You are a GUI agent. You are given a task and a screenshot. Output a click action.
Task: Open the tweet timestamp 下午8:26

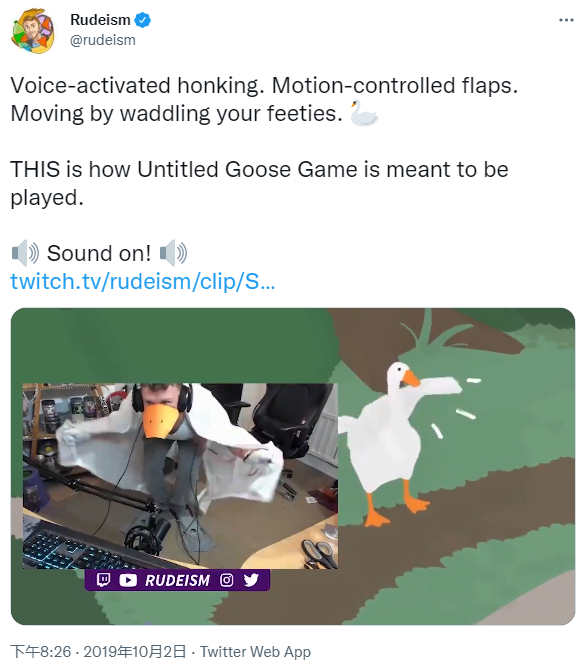[x=41, y=651]
